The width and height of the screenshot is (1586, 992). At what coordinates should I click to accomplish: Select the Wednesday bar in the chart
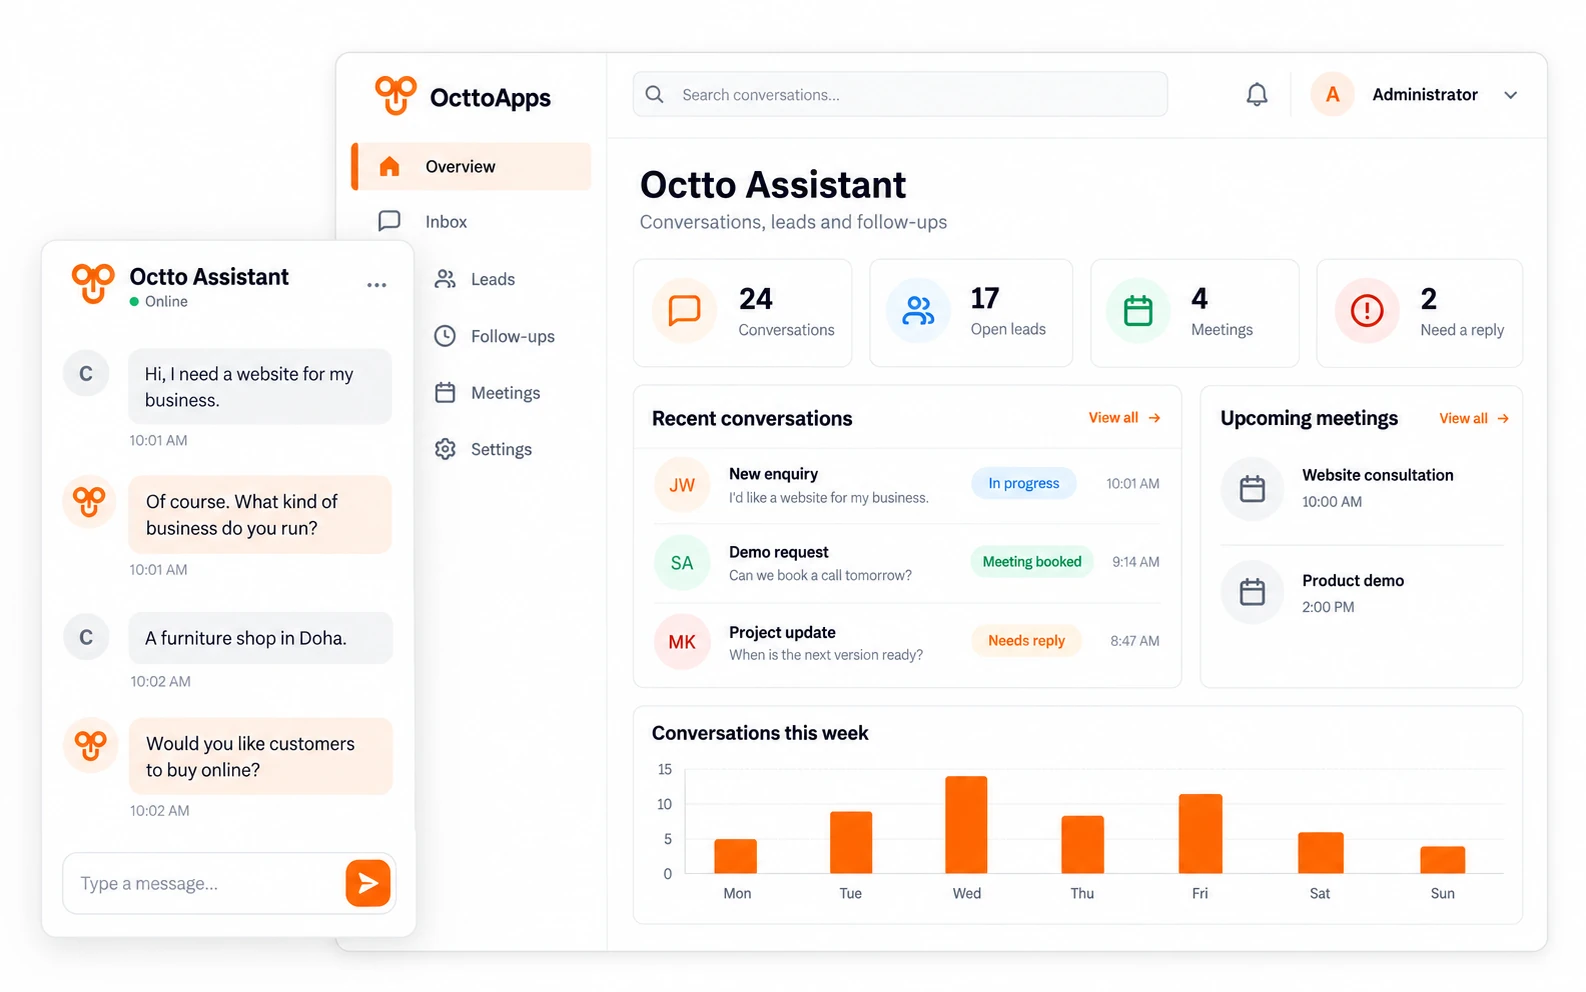[966, 825]
